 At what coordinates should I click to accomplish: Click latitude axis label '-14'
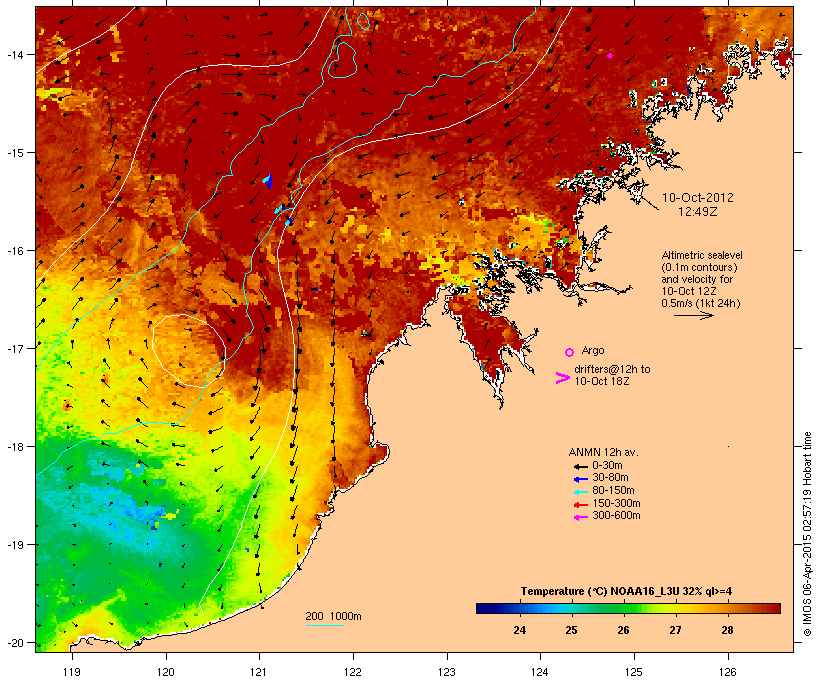[x=15, y=55]
